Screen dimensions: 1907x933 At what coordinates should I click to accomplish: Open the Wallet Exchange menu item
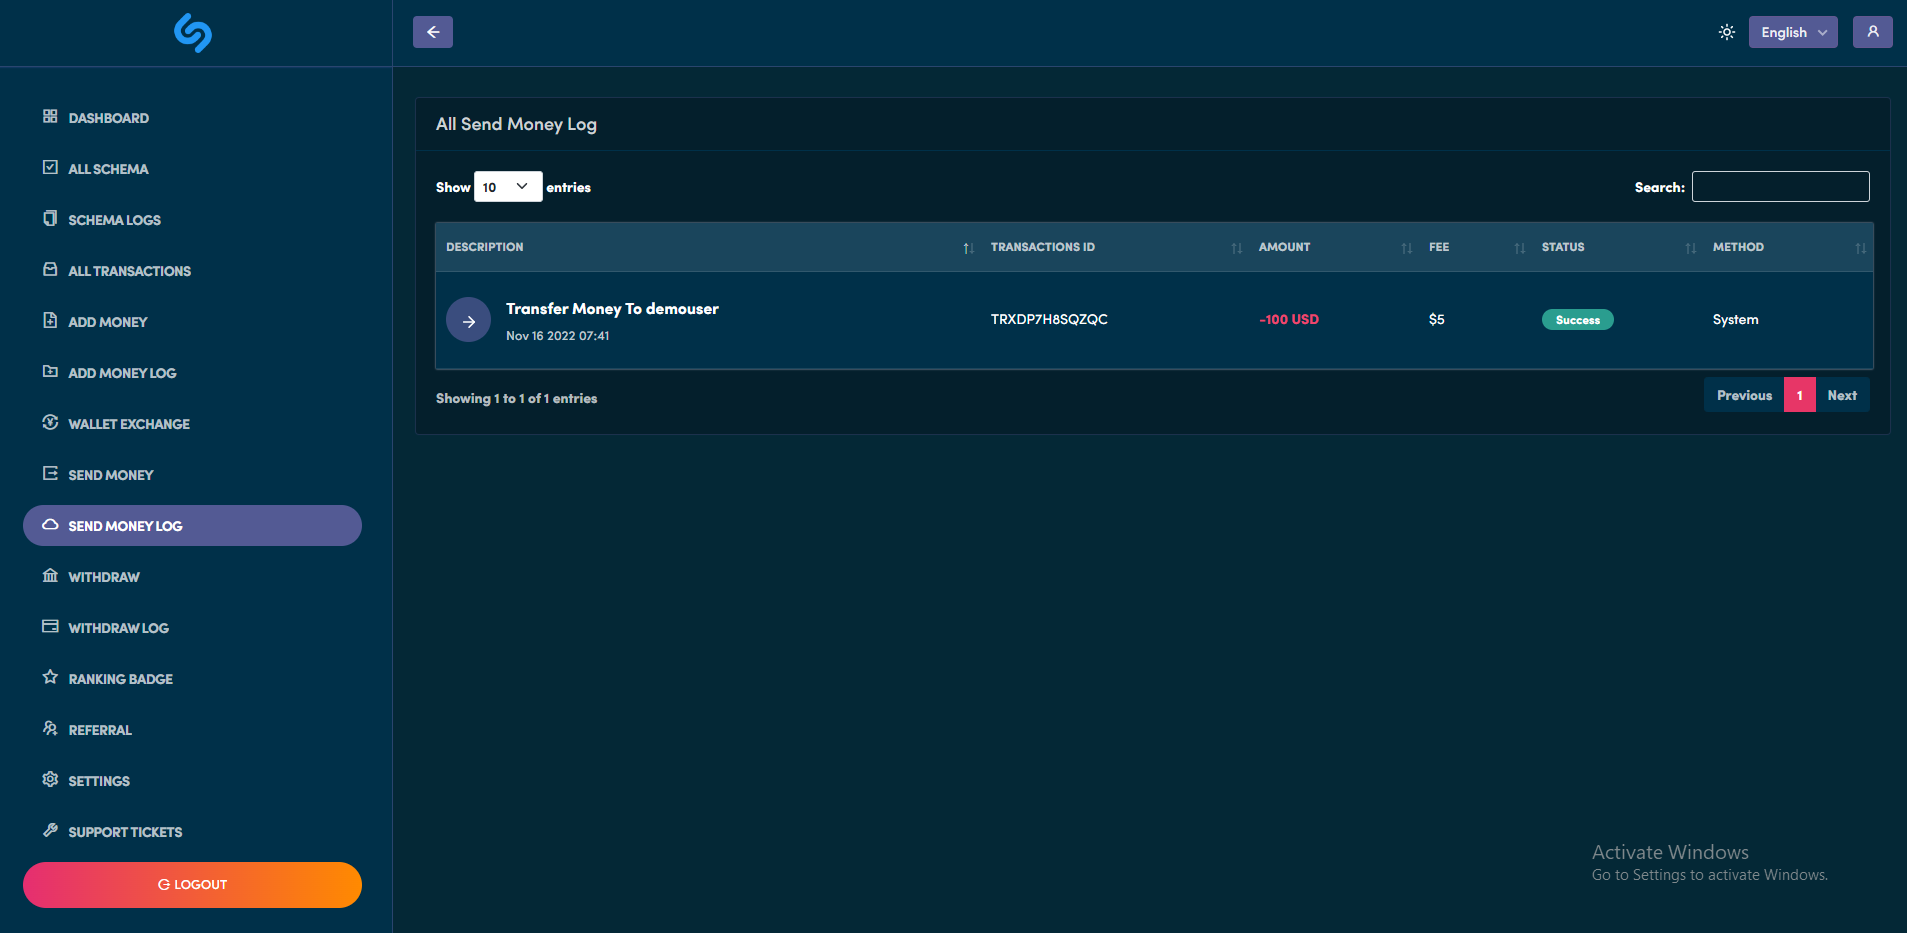(128, 424)
